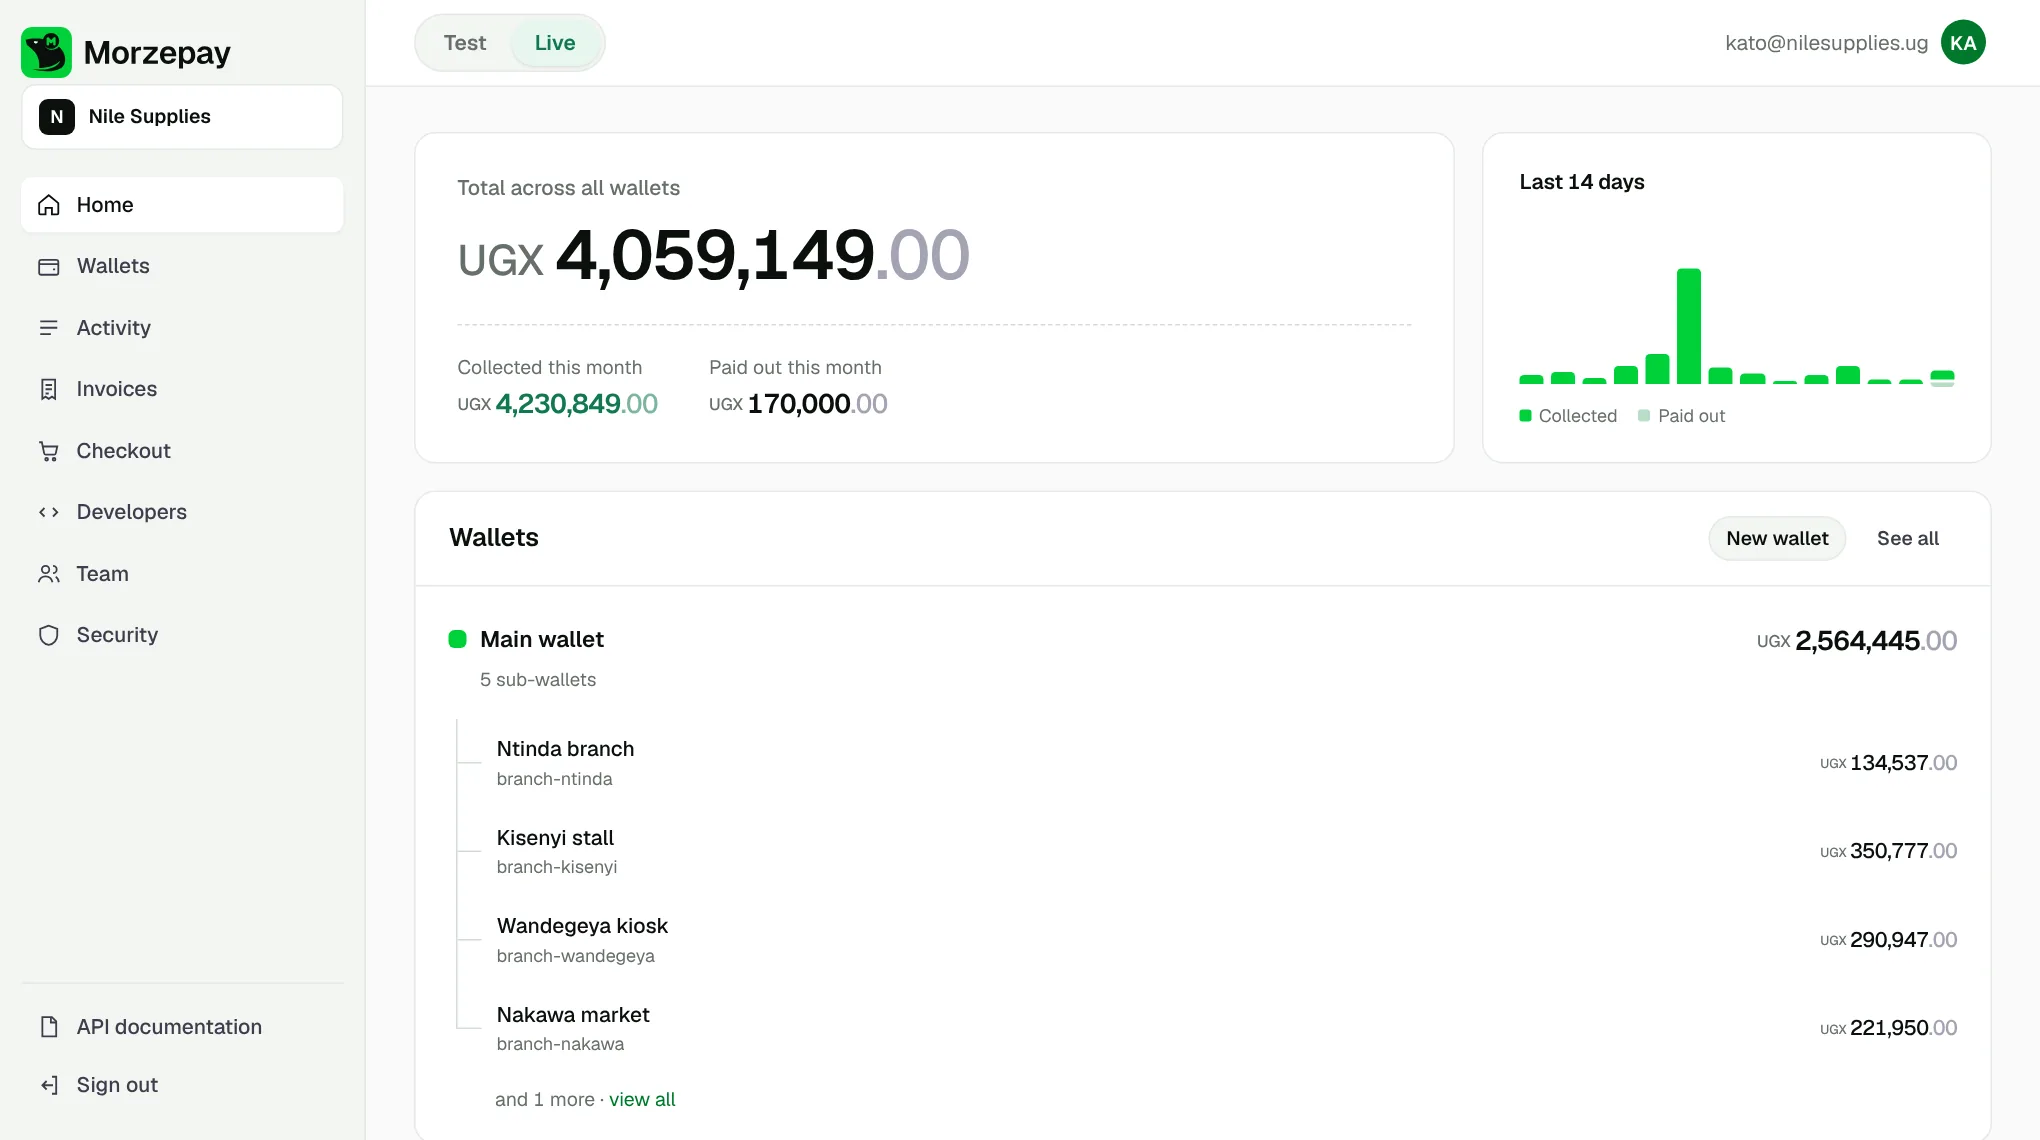Click the view all sub-wallets link

click(x=642, y=1099)
